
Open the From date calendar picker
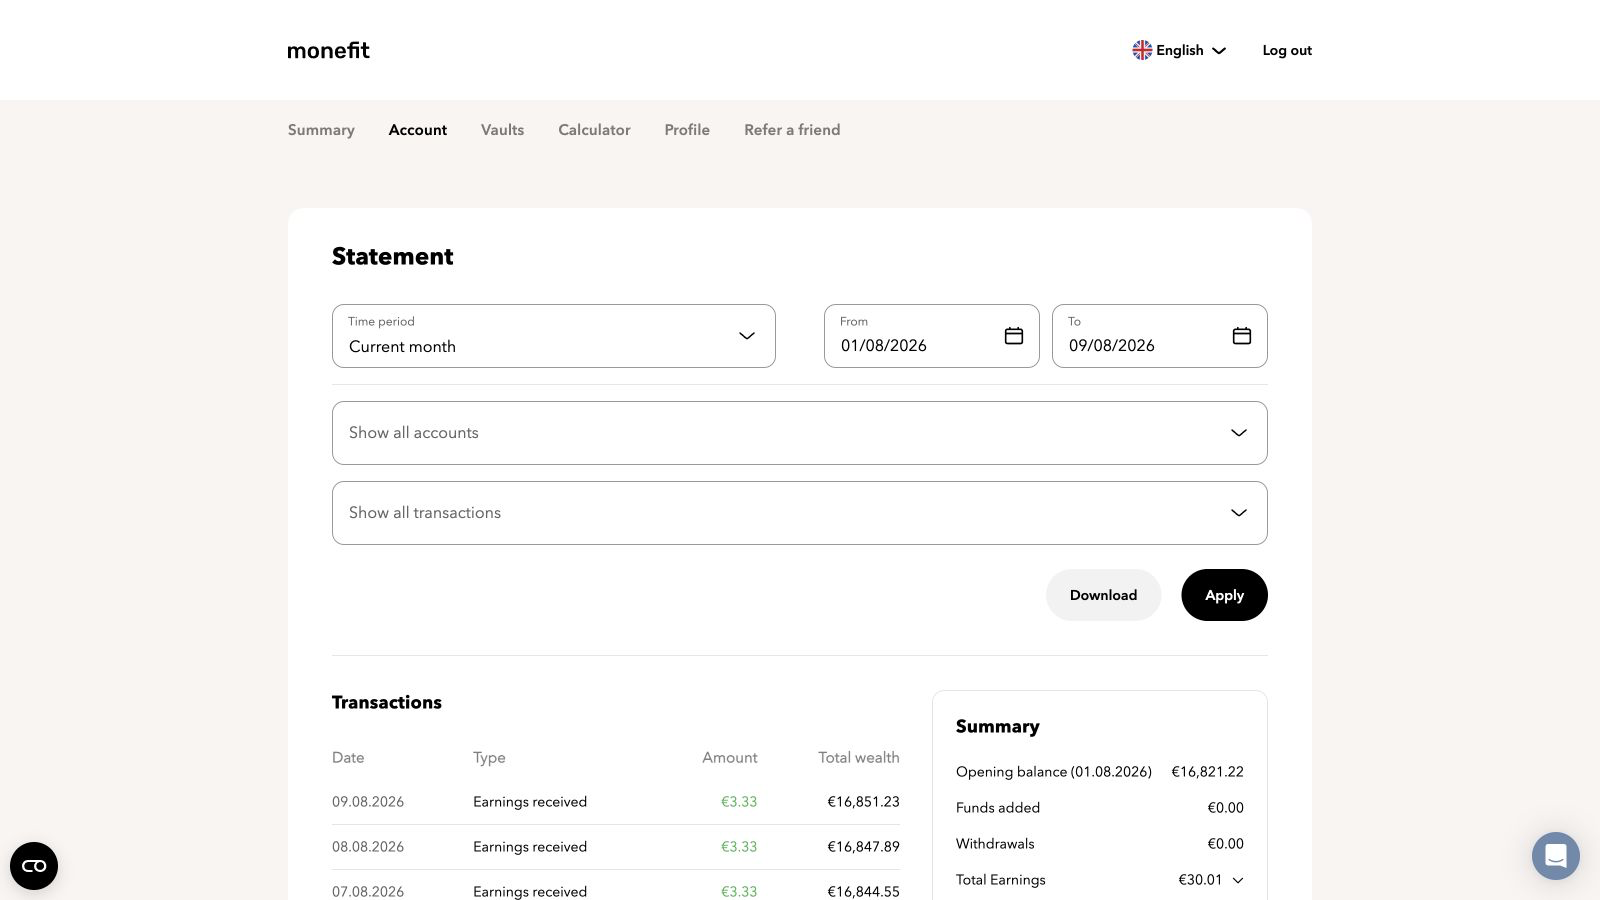coord(1014,336)
